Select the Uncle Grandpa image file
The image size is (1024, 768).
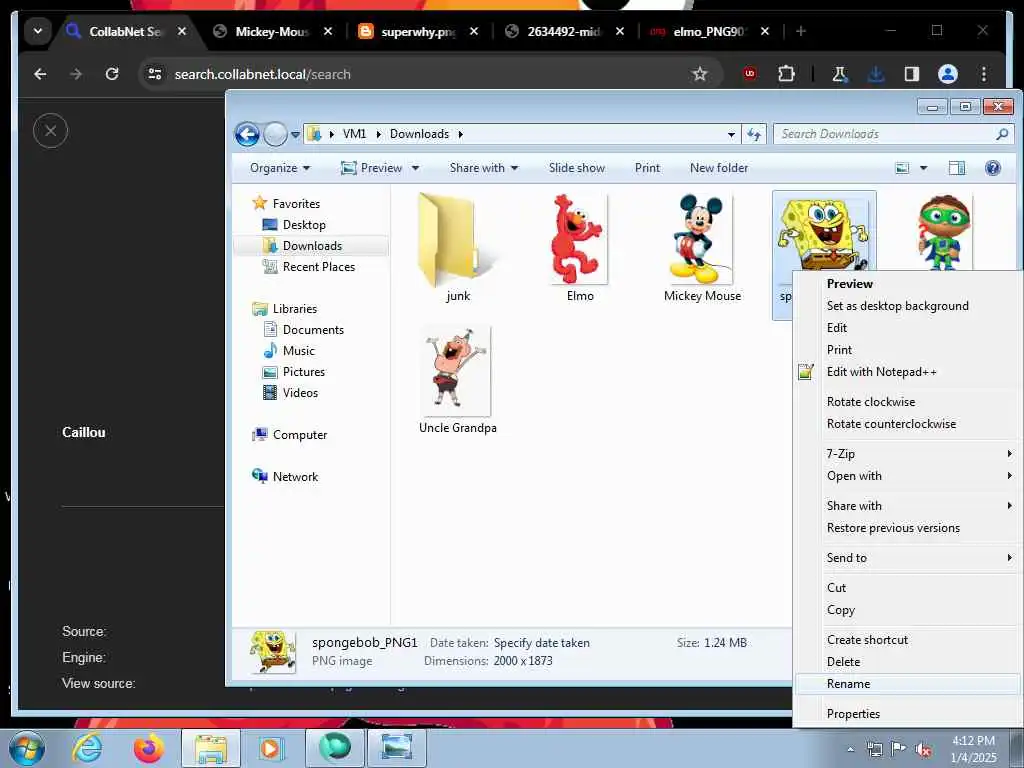click(457, 381)
